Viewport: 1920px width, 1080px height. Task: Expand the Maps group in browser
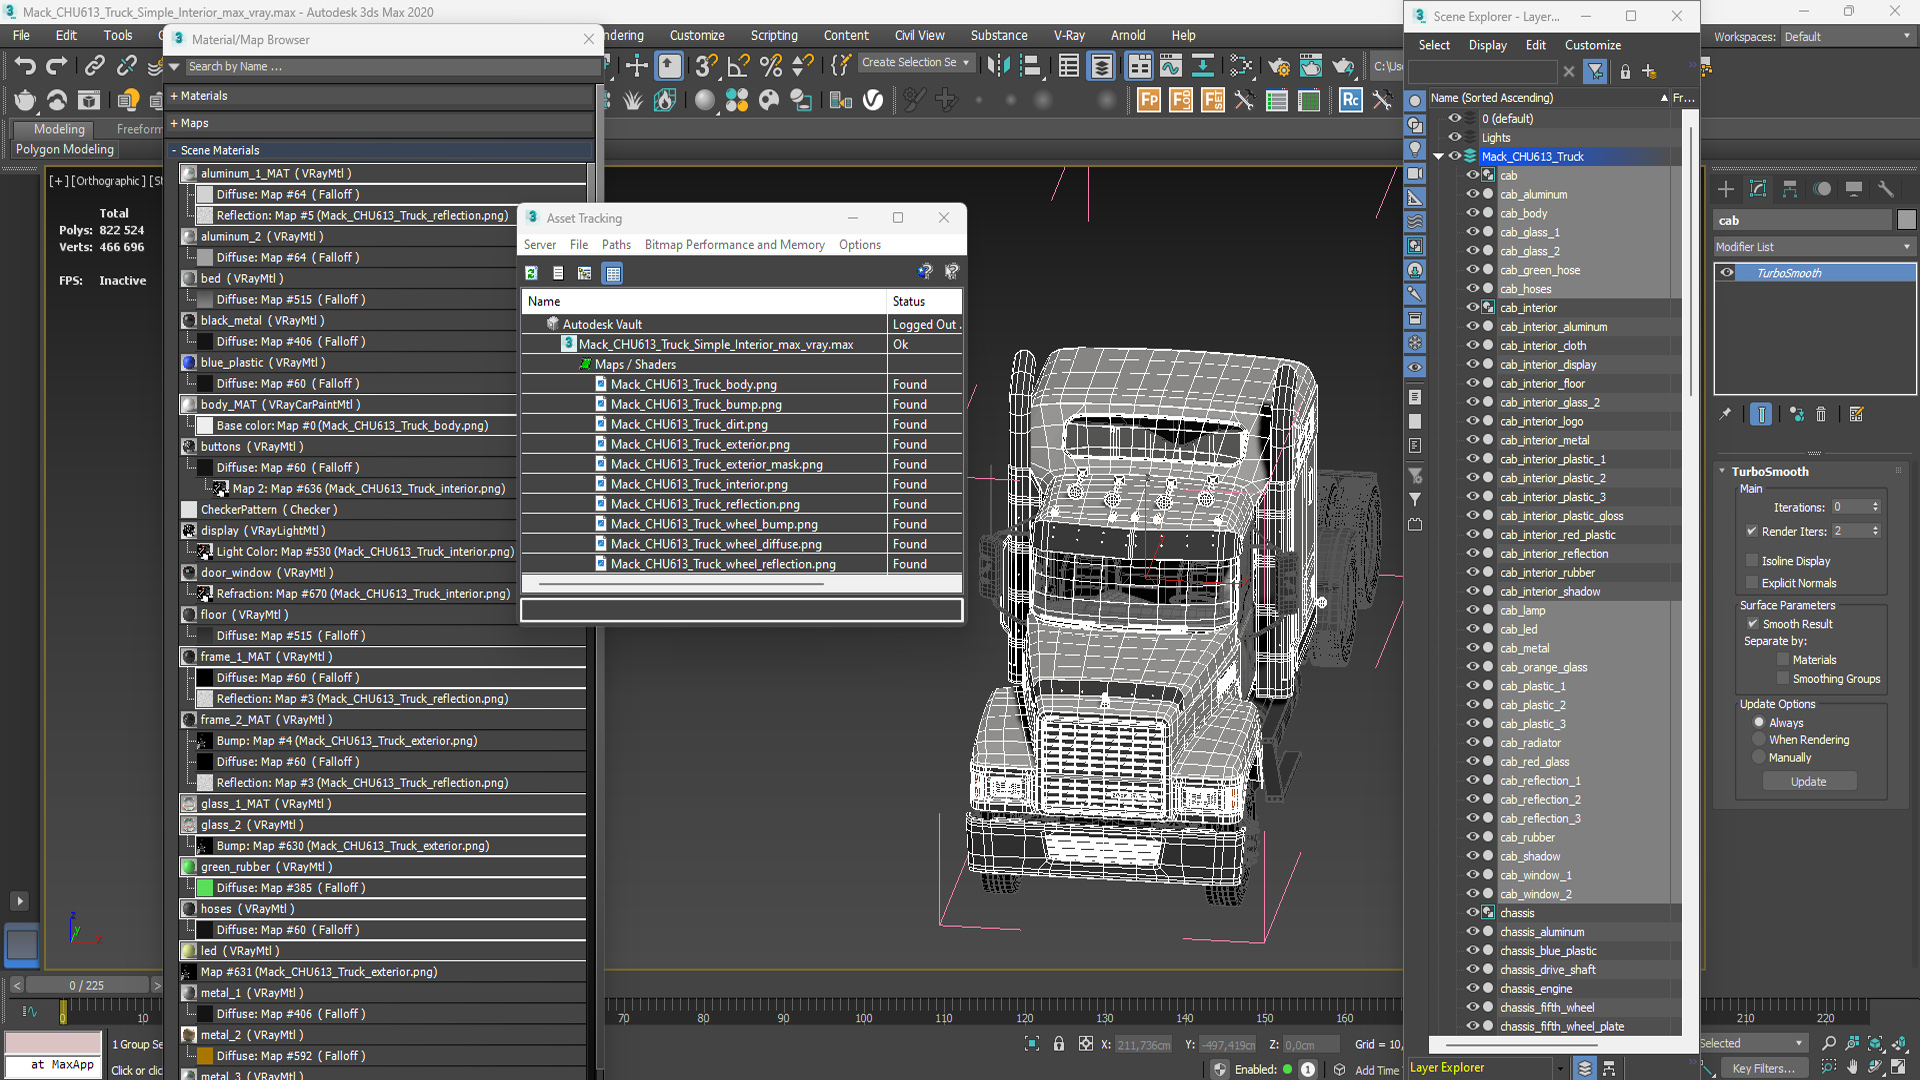(x=174, y=123)
